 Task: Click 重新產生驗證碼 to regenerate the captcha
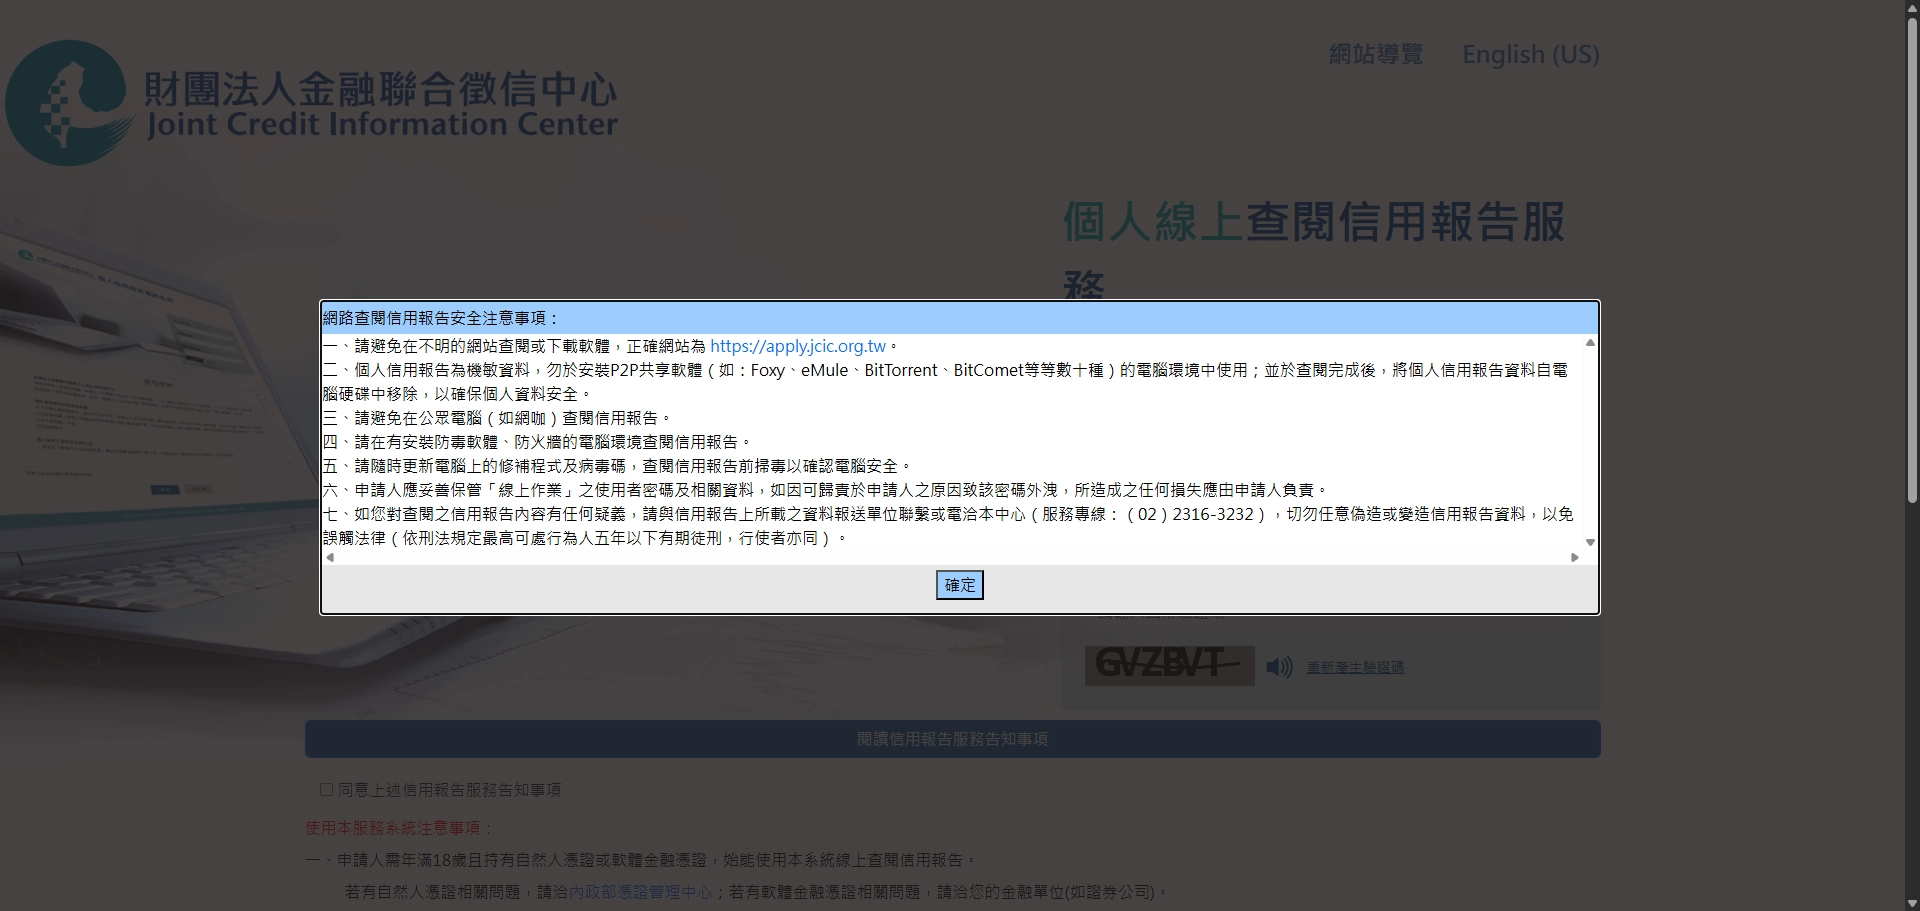pyautogui.click(x=1355, y=667)
